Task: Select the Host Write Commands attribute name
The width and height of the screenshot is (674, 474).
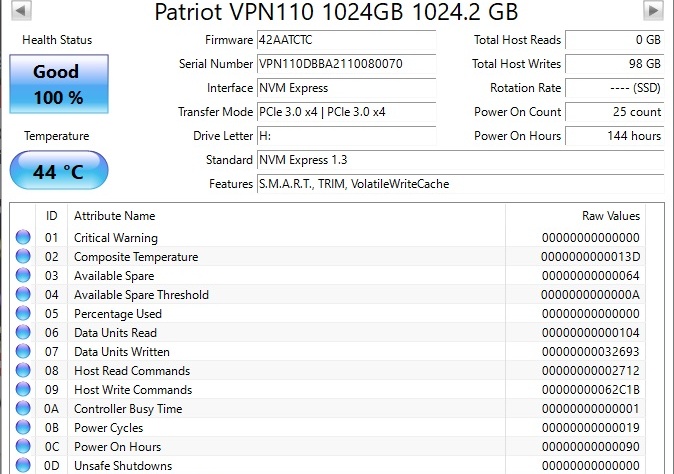Action: click(133, 390)
